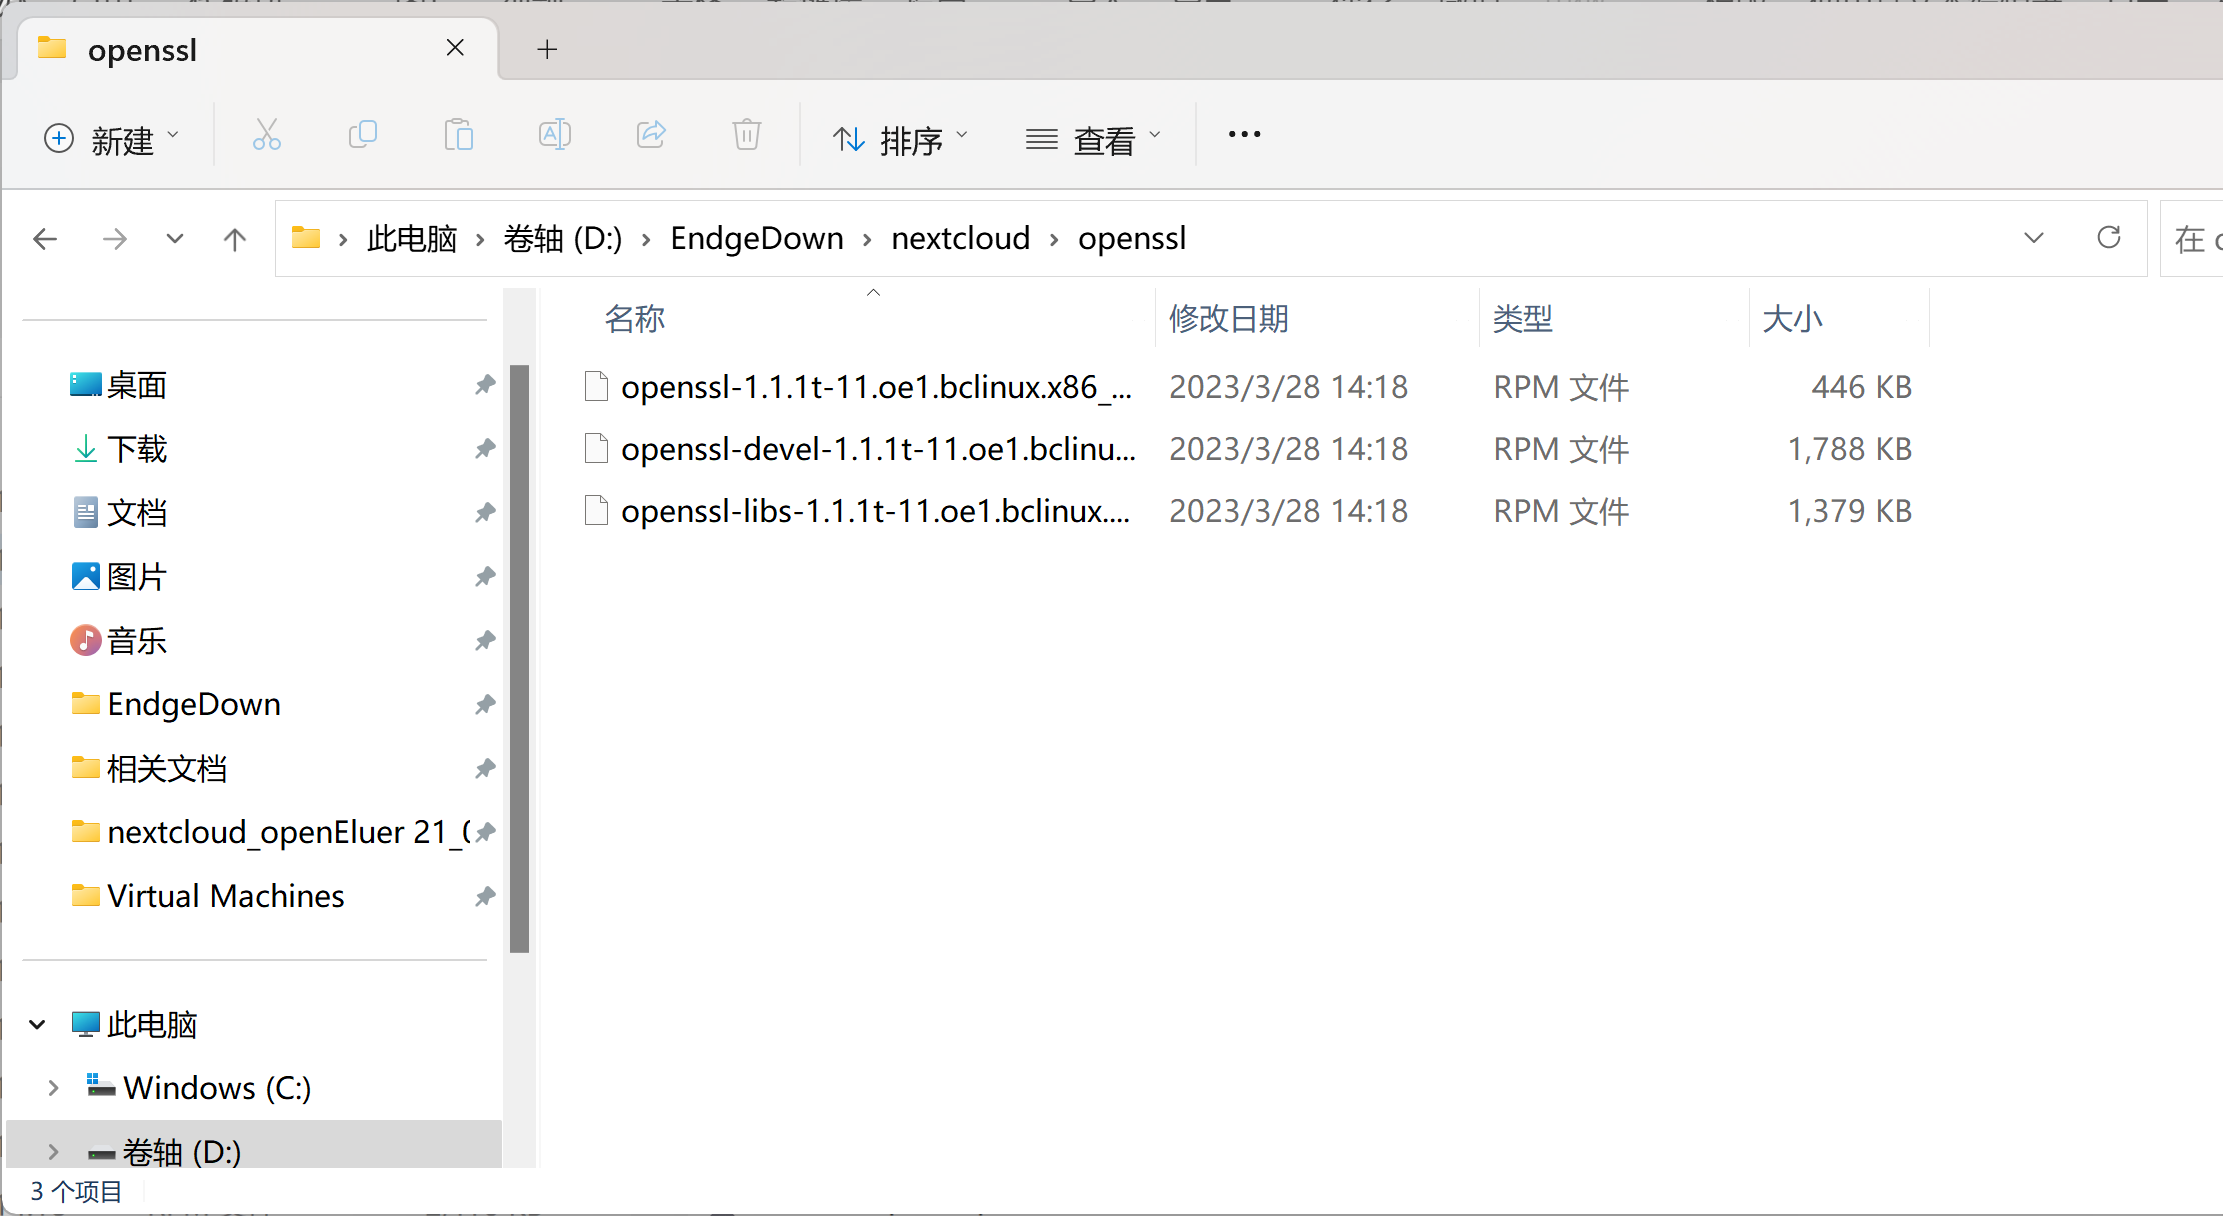
Task: Open the 查看 view menu
Action: [1093, 139]
